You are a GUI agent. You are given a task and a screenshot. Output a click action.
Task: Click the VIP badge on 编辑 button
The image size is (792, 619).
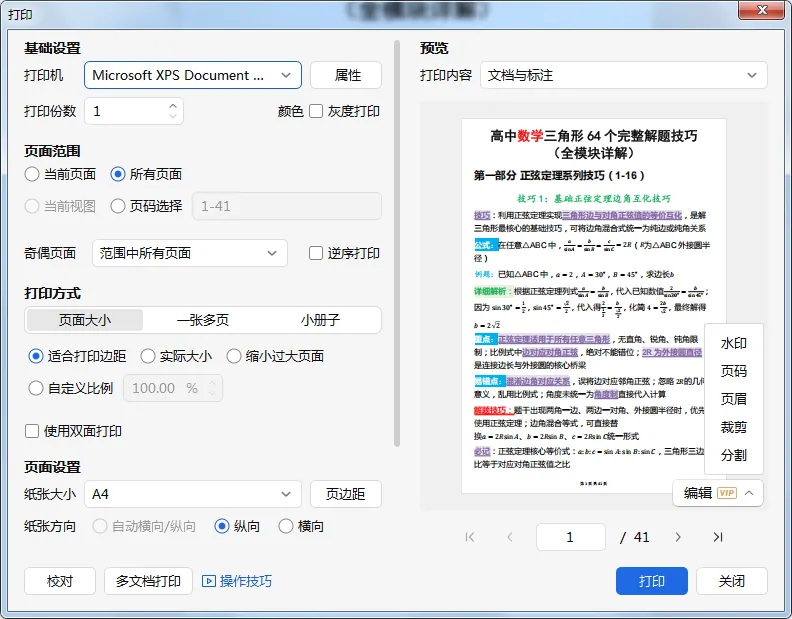pos(727,493)
